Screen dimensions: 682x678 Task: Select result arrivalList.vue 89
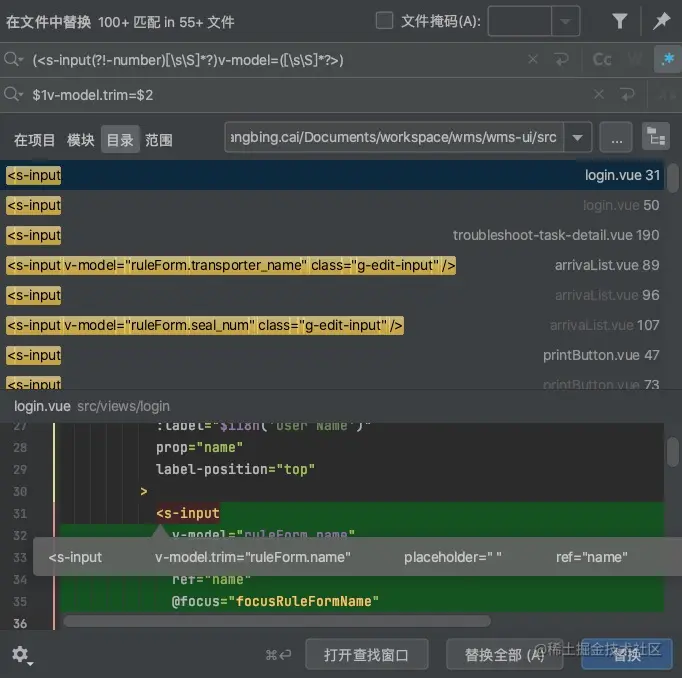pyautogui.click(x=332, y=265)
